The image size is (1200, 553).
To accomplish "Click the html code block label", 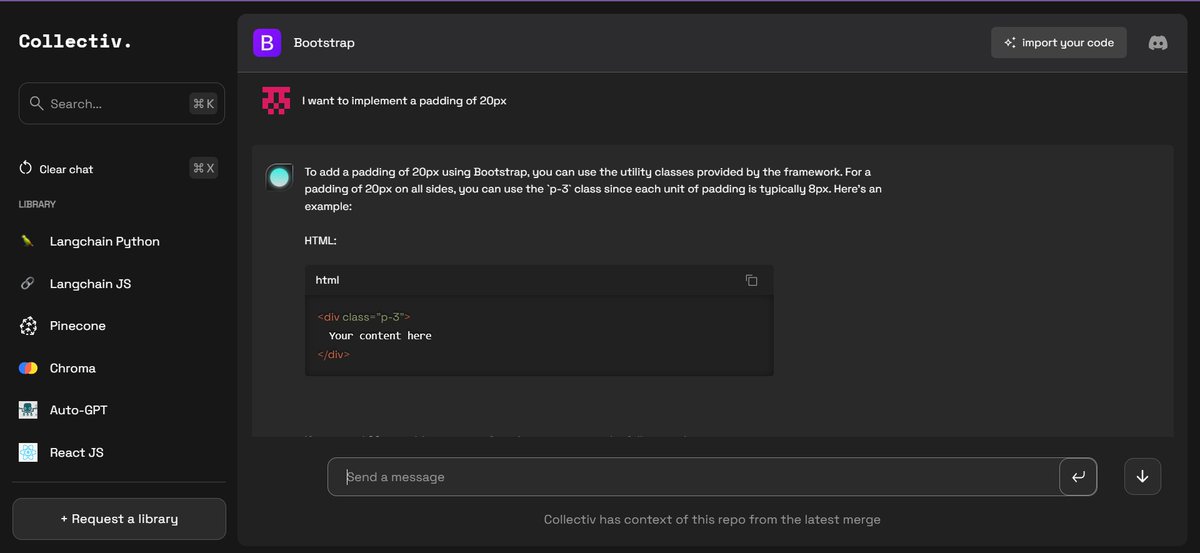I will tap(327, 280).
